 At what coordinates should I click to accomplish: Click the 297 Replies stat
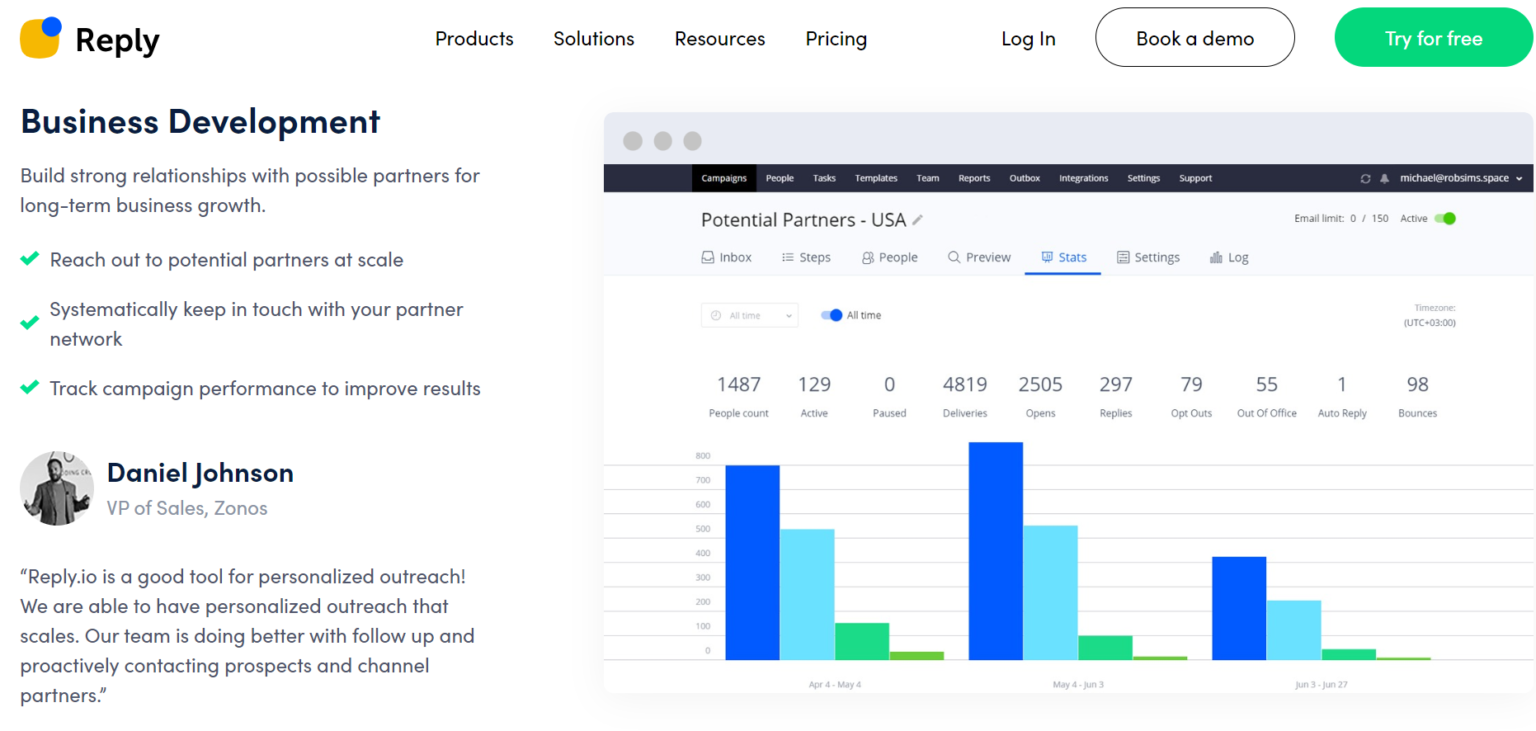1116,396
